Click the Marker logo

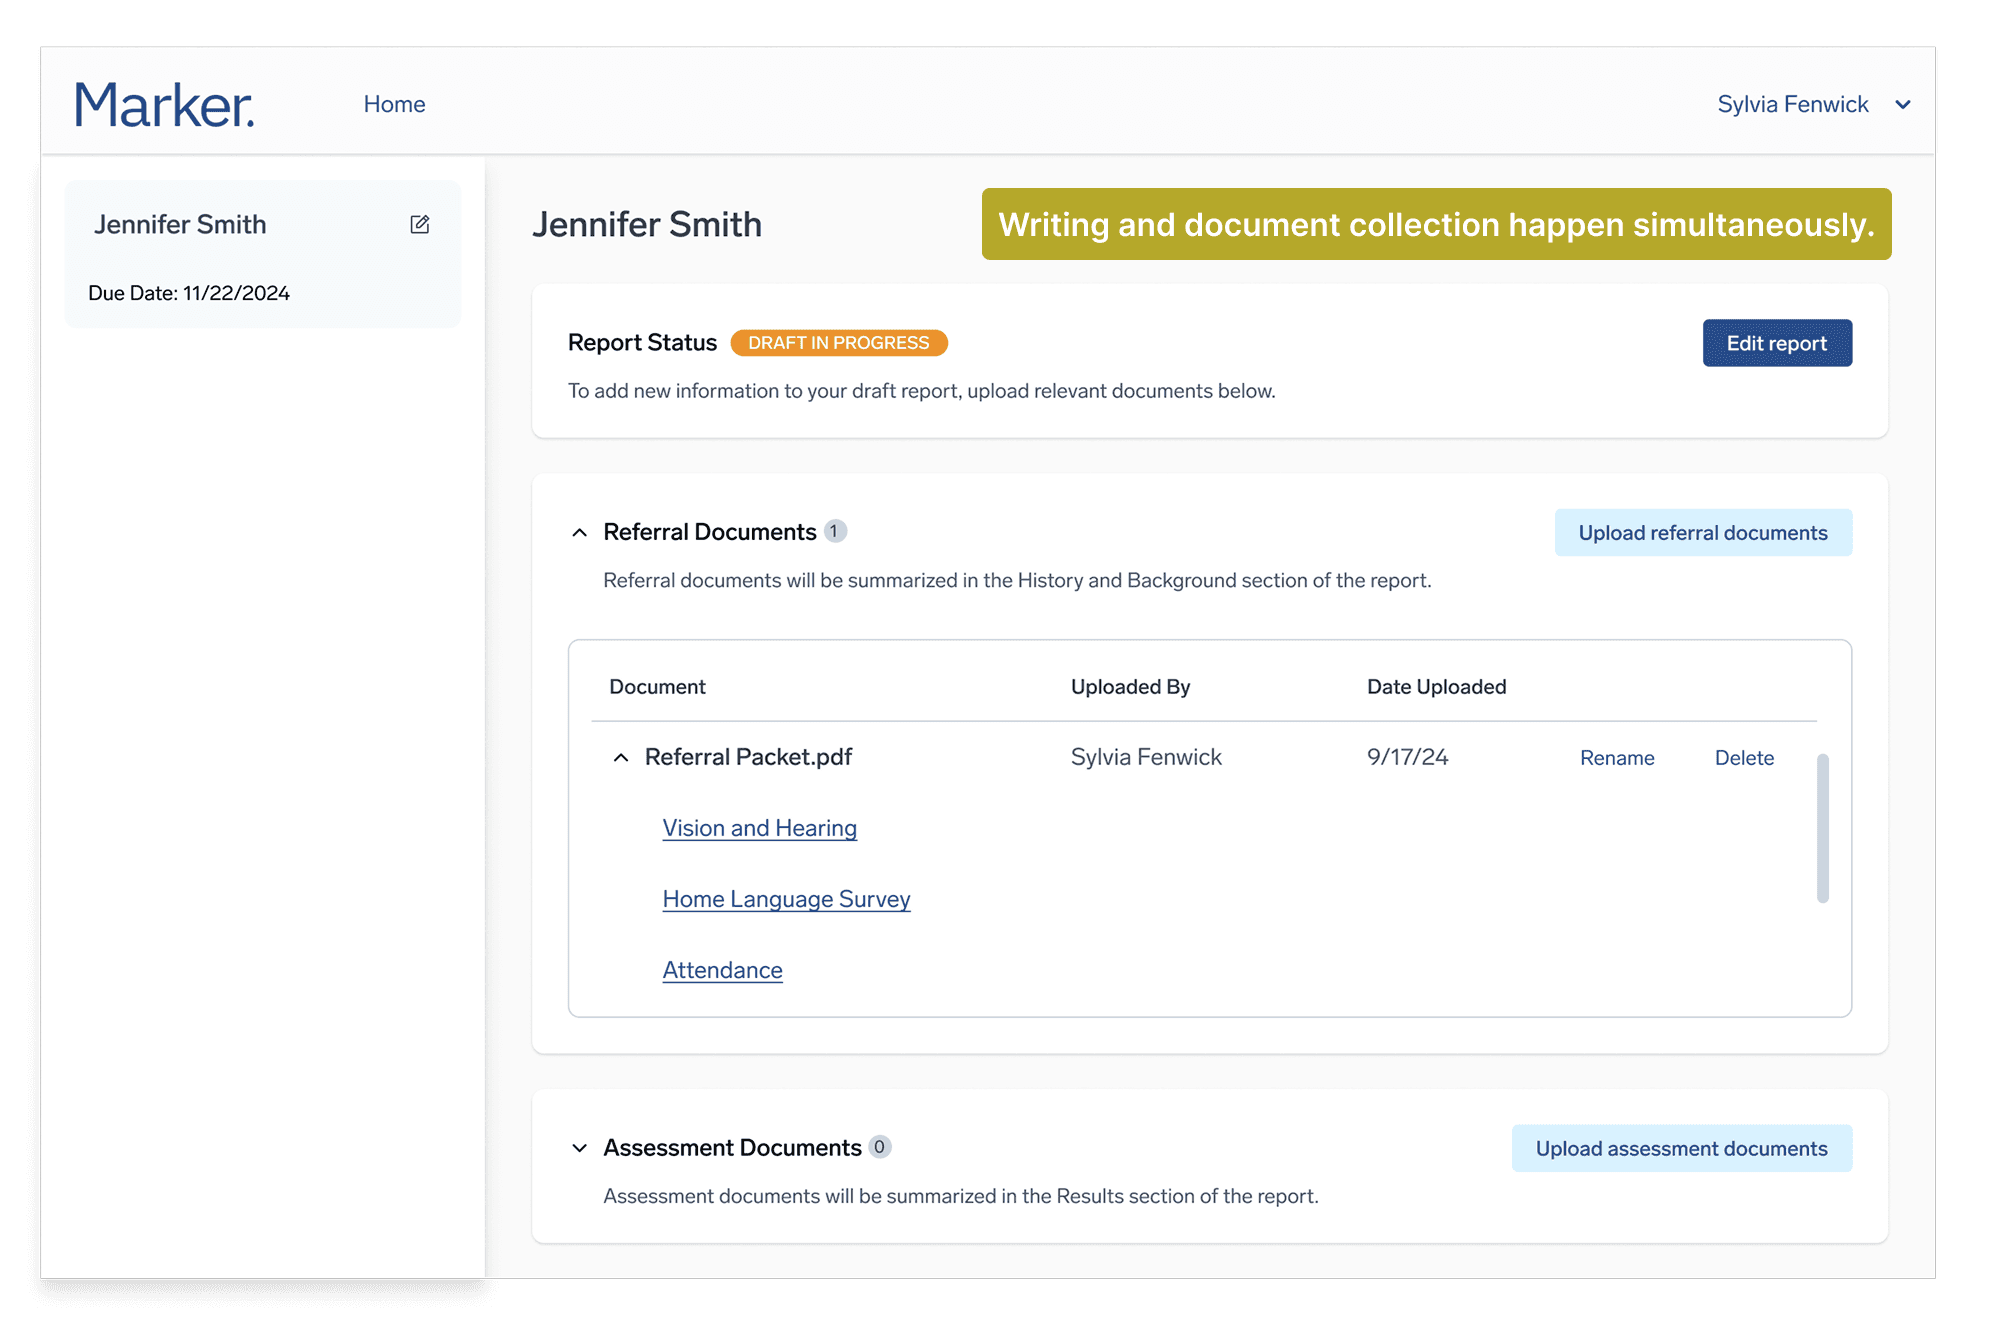pos(164,105)
